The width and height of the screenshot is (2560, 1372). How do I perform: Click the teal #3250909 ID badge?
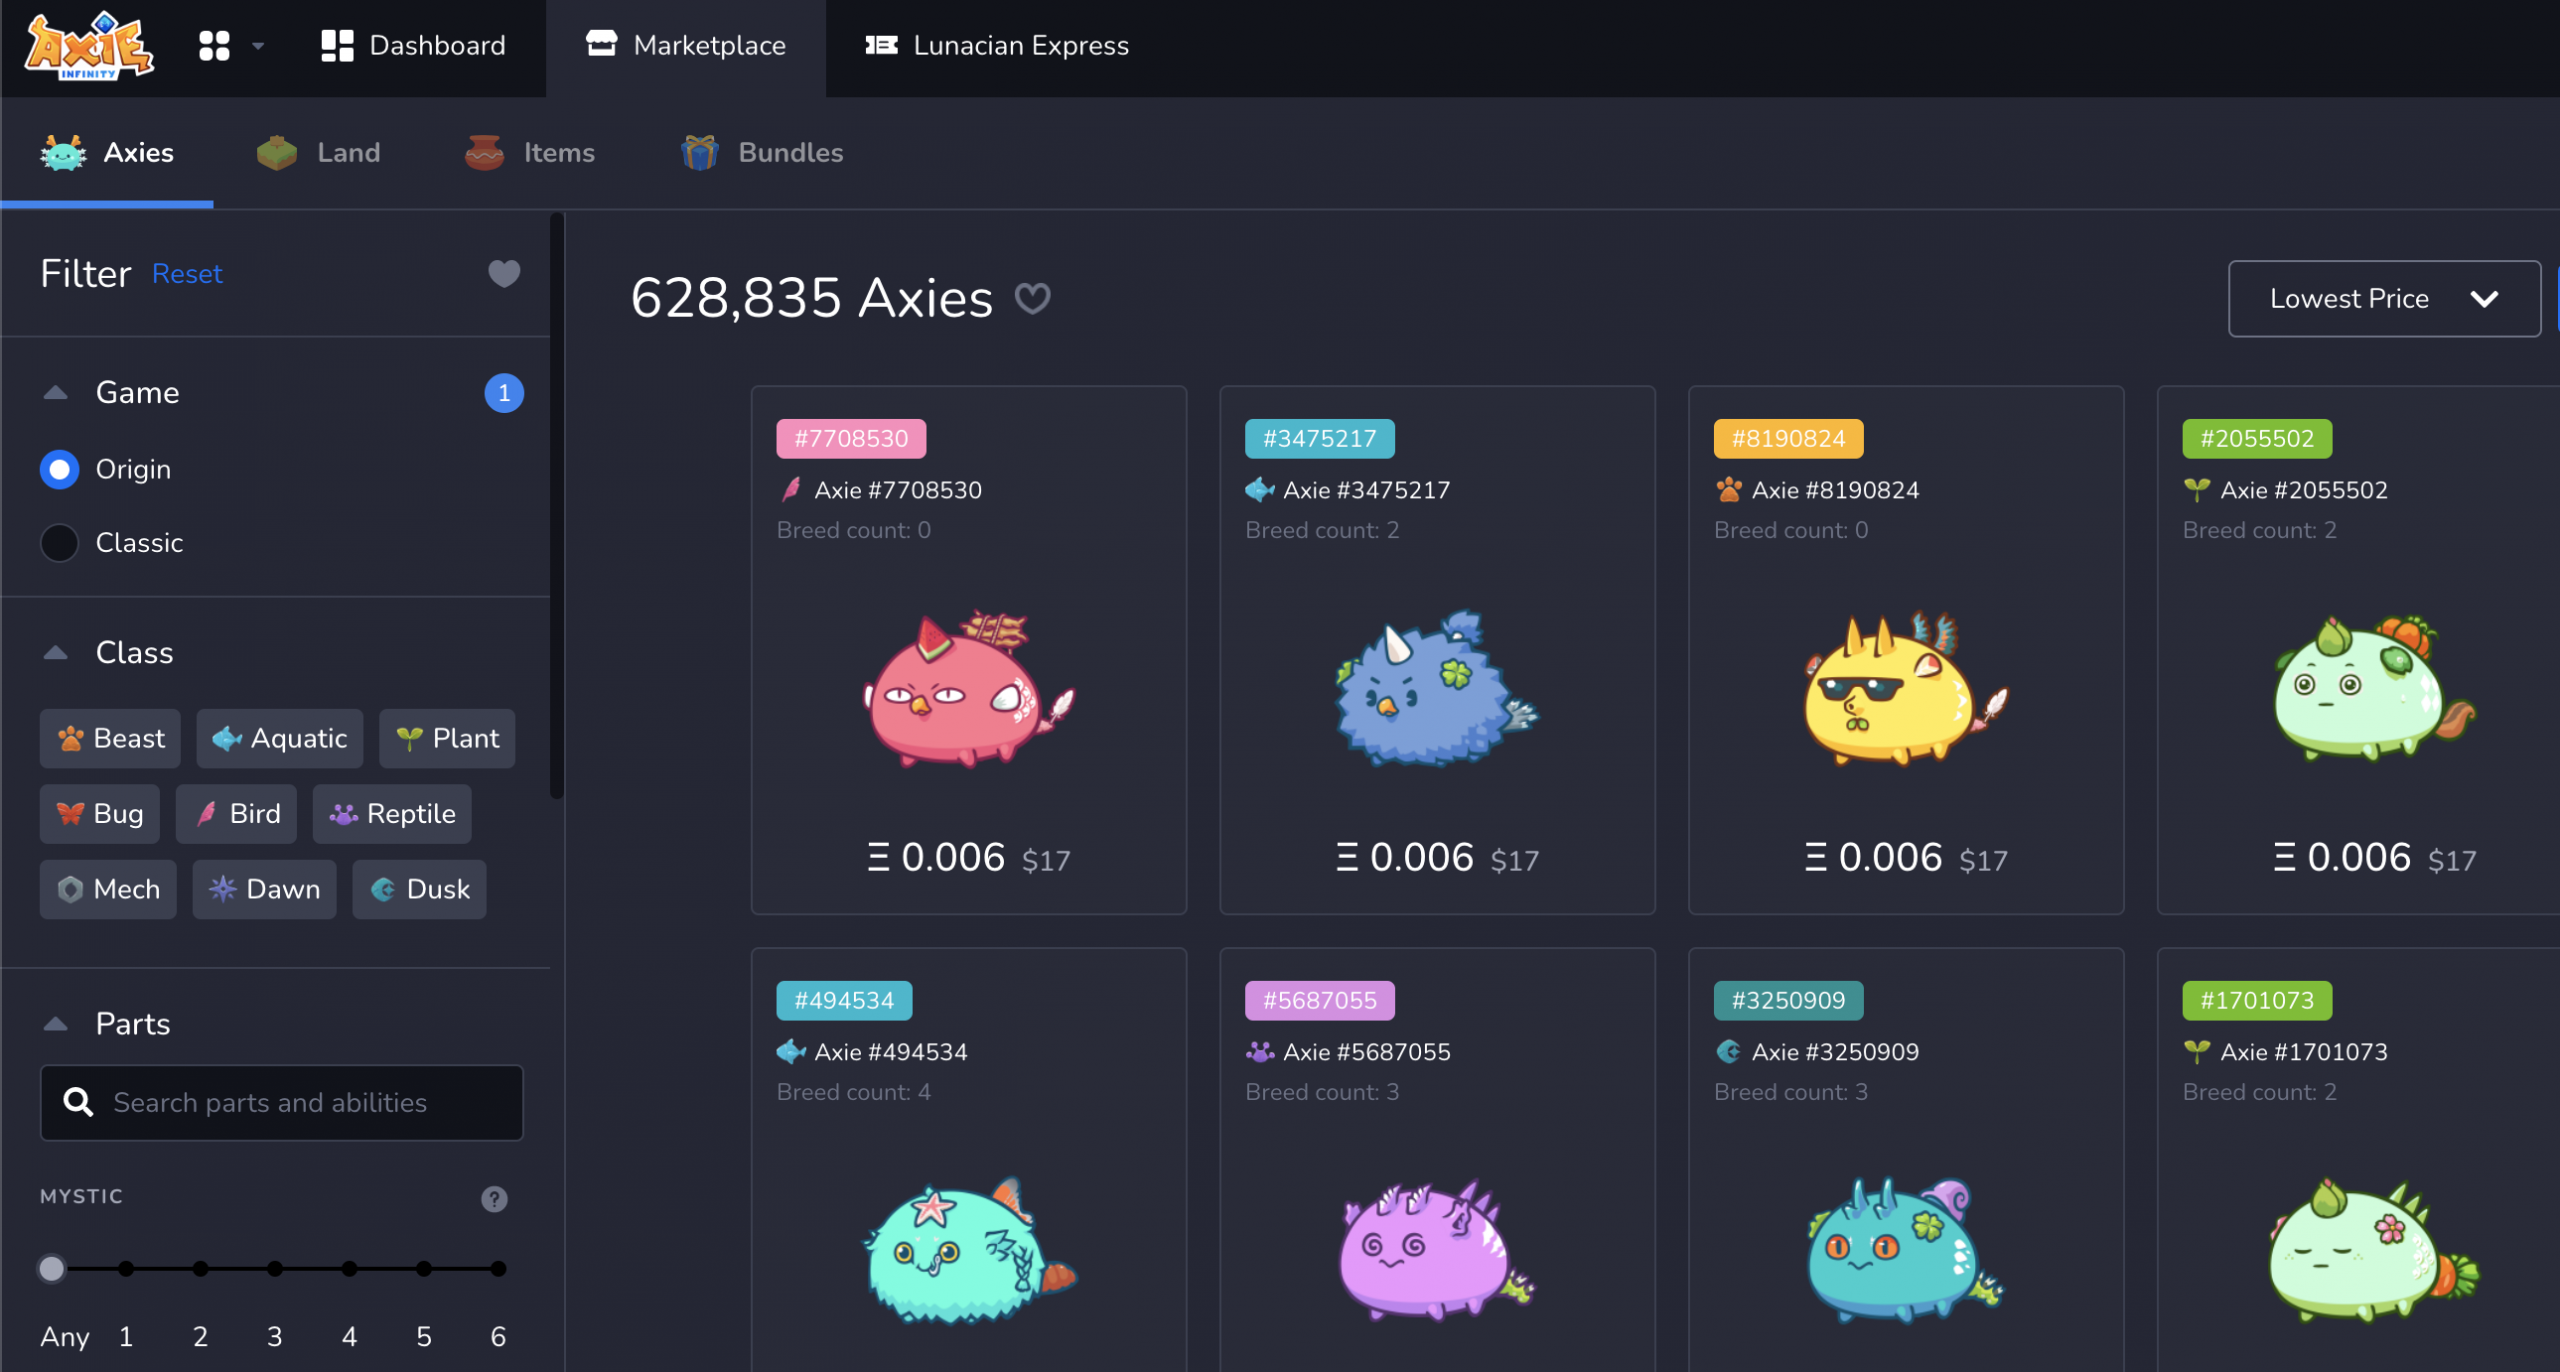pos(1789,1001)
